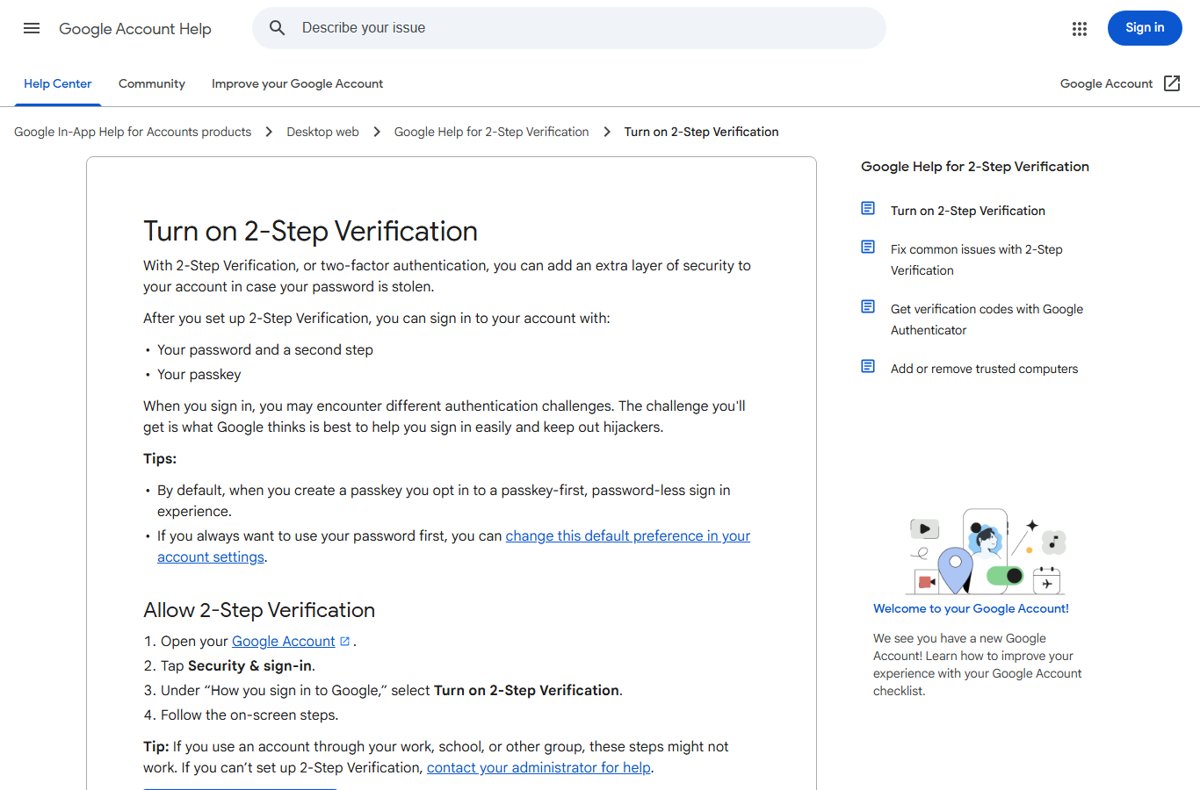This screenshot has width=1200, height=790.
Task: Click document icon next to Turn on 2-Step Verification
Action: point(868,208)
